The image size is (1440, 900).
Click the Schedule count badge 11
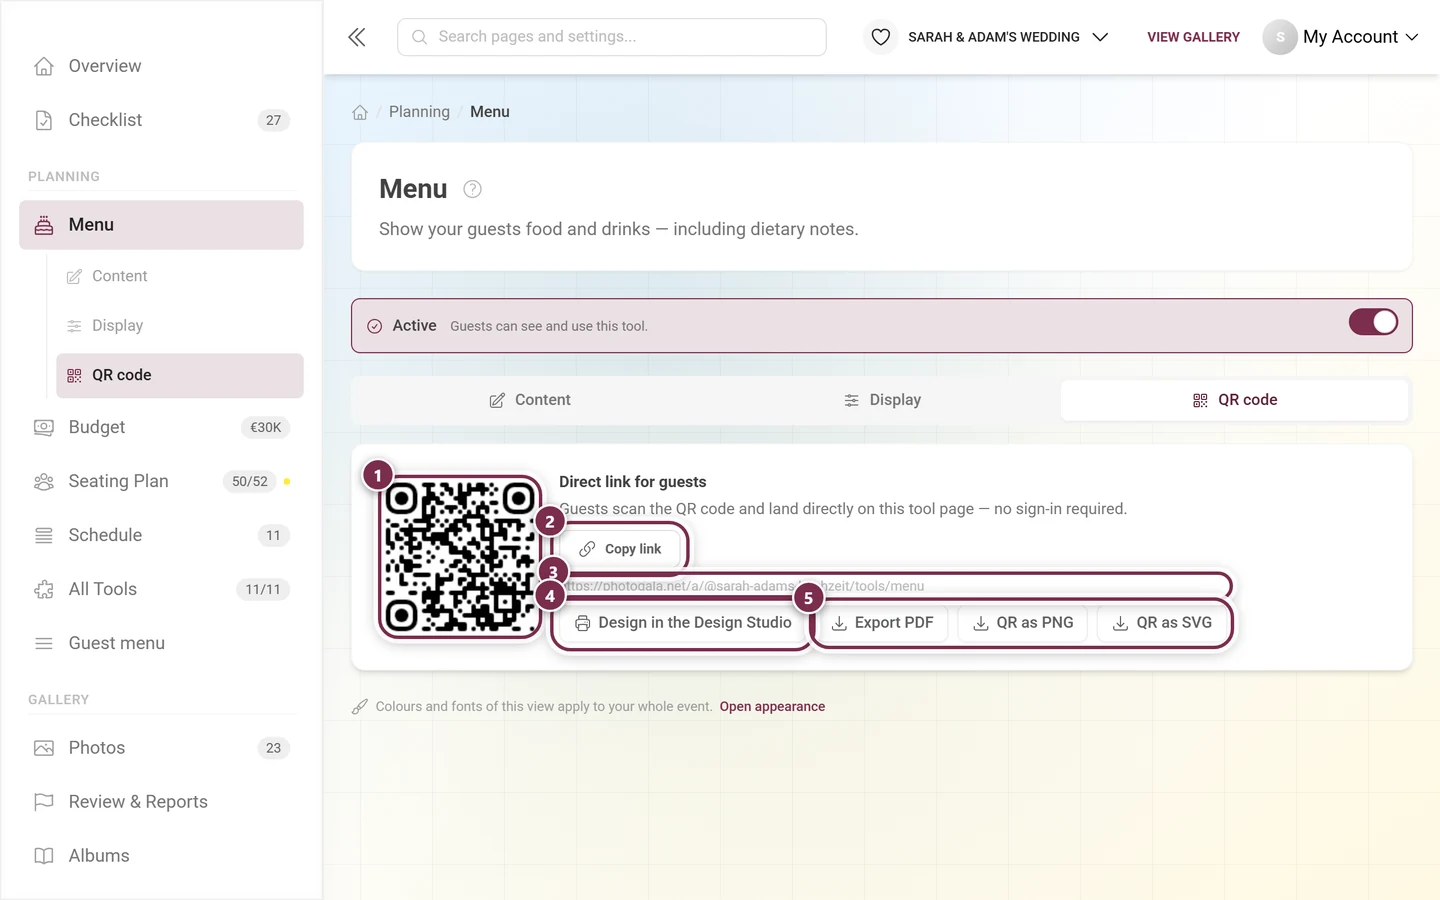[274, 535]
